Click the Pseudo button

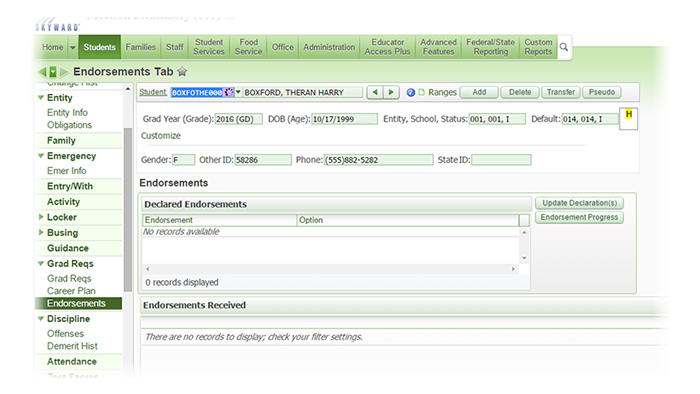(x=602, y=92)
